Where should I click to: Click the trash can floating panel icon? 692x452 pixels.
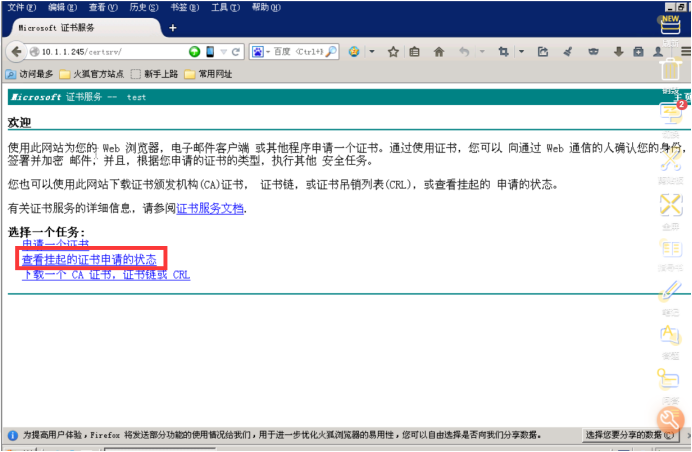670,69
